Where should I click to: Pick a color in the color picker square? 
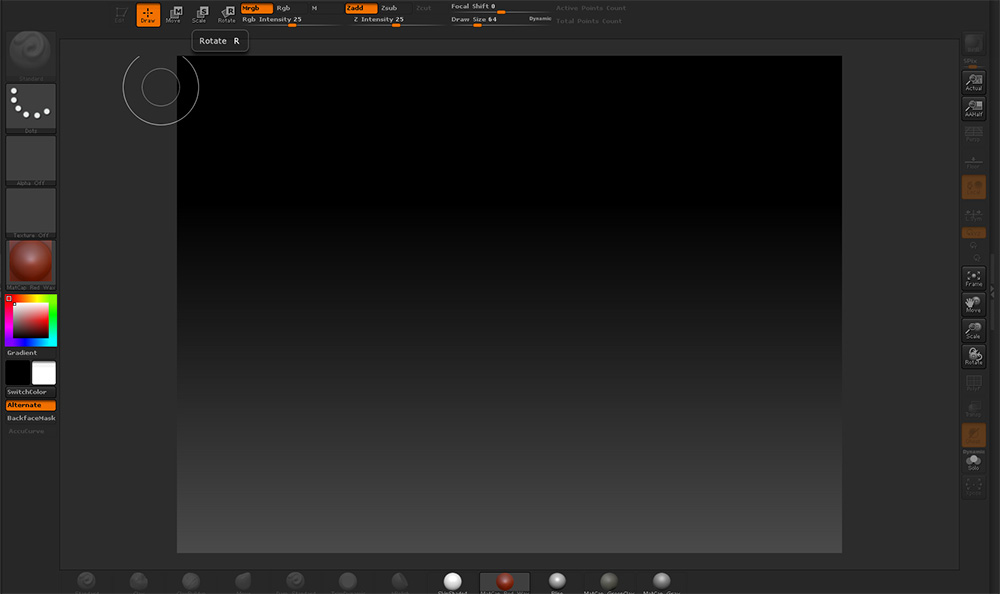(31, 320)
